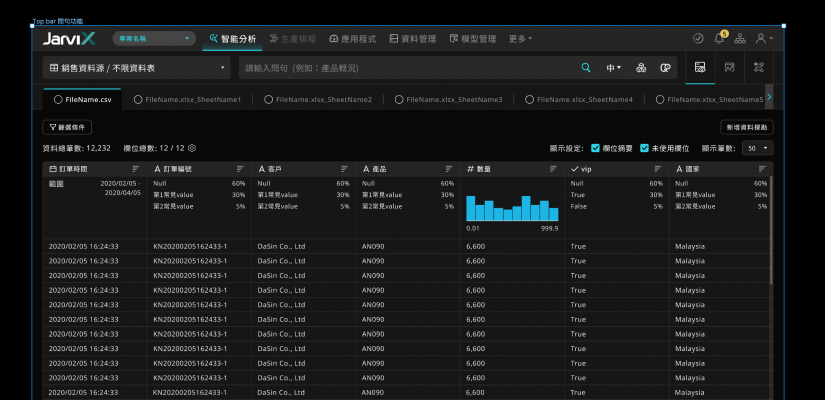
Task: Click the JarviX logo
Action: point(69,38)
